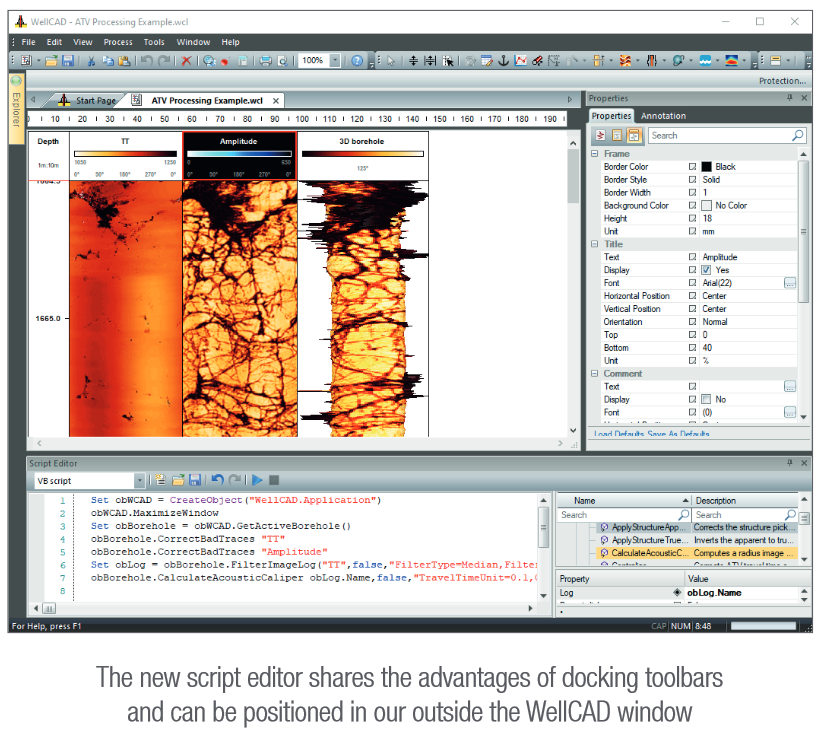Toggle the marker box beside Horizontal Position
This screenshot has width=823, height=745.
[x=692, y=296]
